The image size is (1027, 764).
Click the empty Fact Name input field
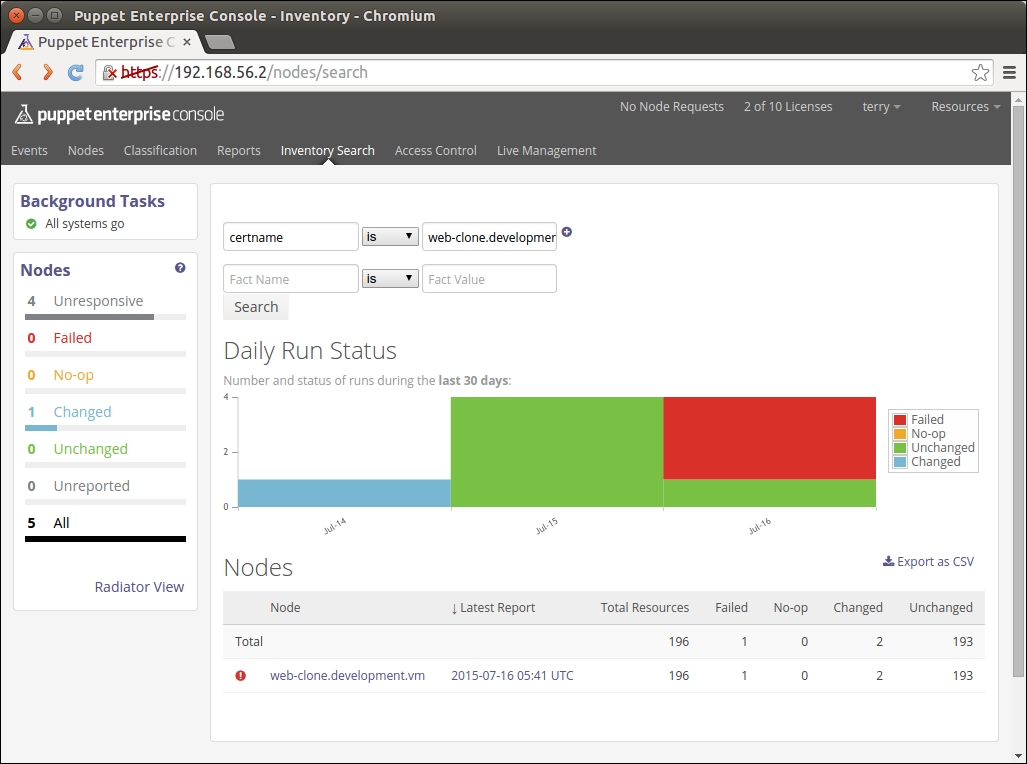pos(290,279)
